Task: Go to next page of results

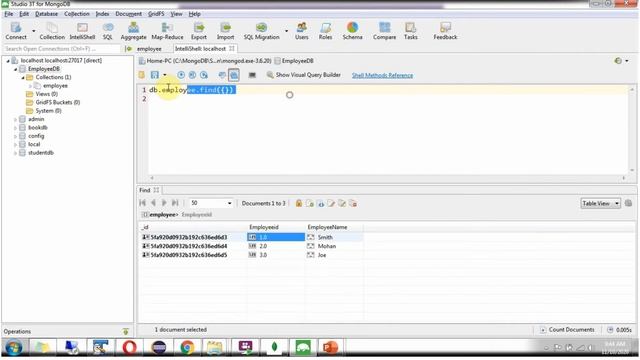Action: [x=164, y=203]
